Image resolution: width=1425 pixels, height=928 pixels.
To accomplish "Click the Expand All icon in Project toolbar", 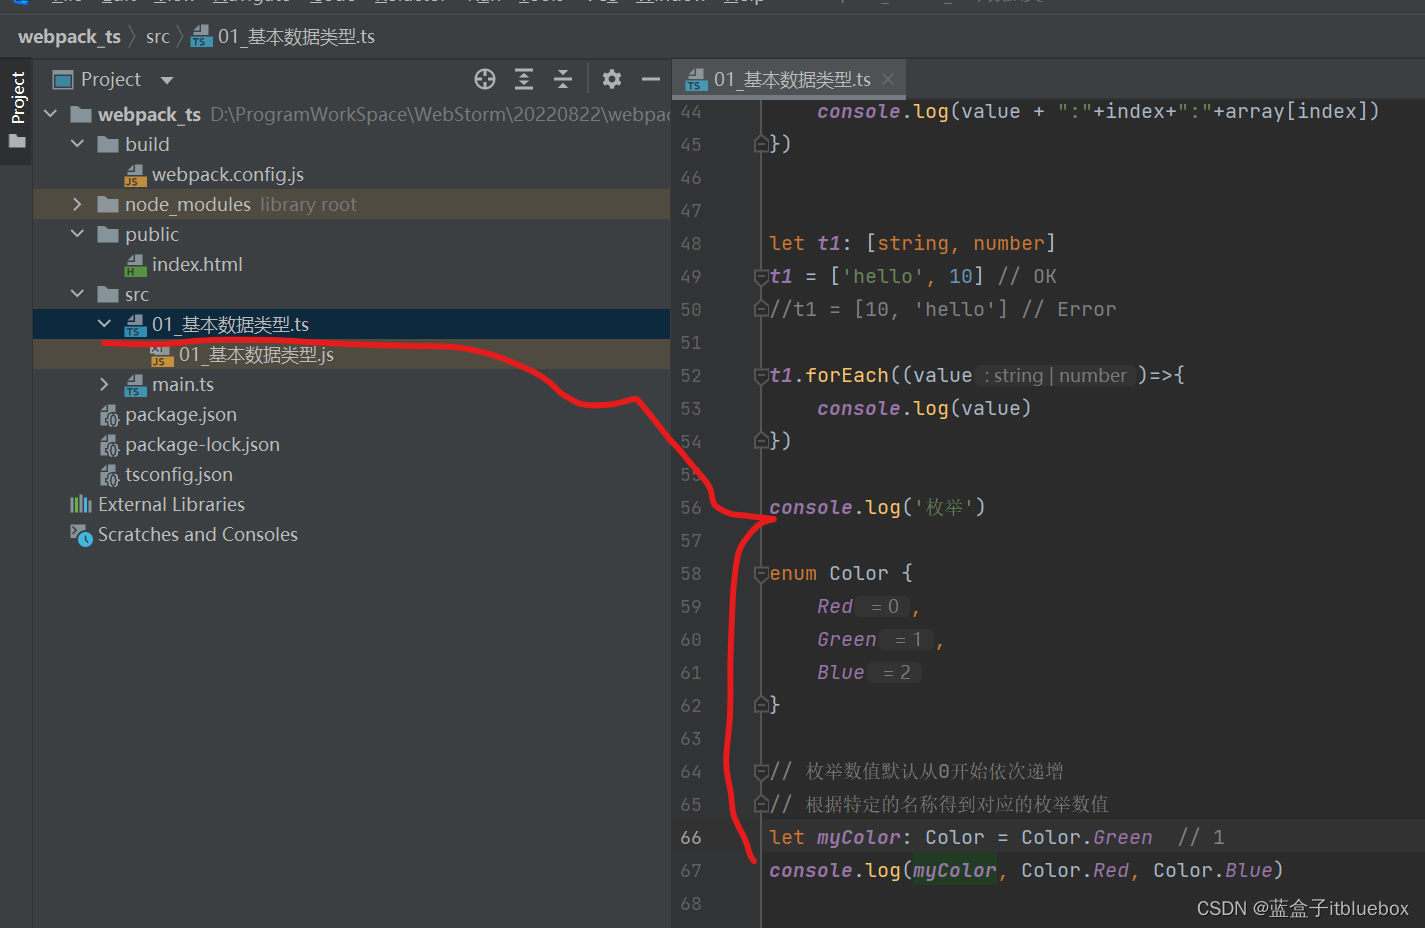I will [x=524, y=79].
